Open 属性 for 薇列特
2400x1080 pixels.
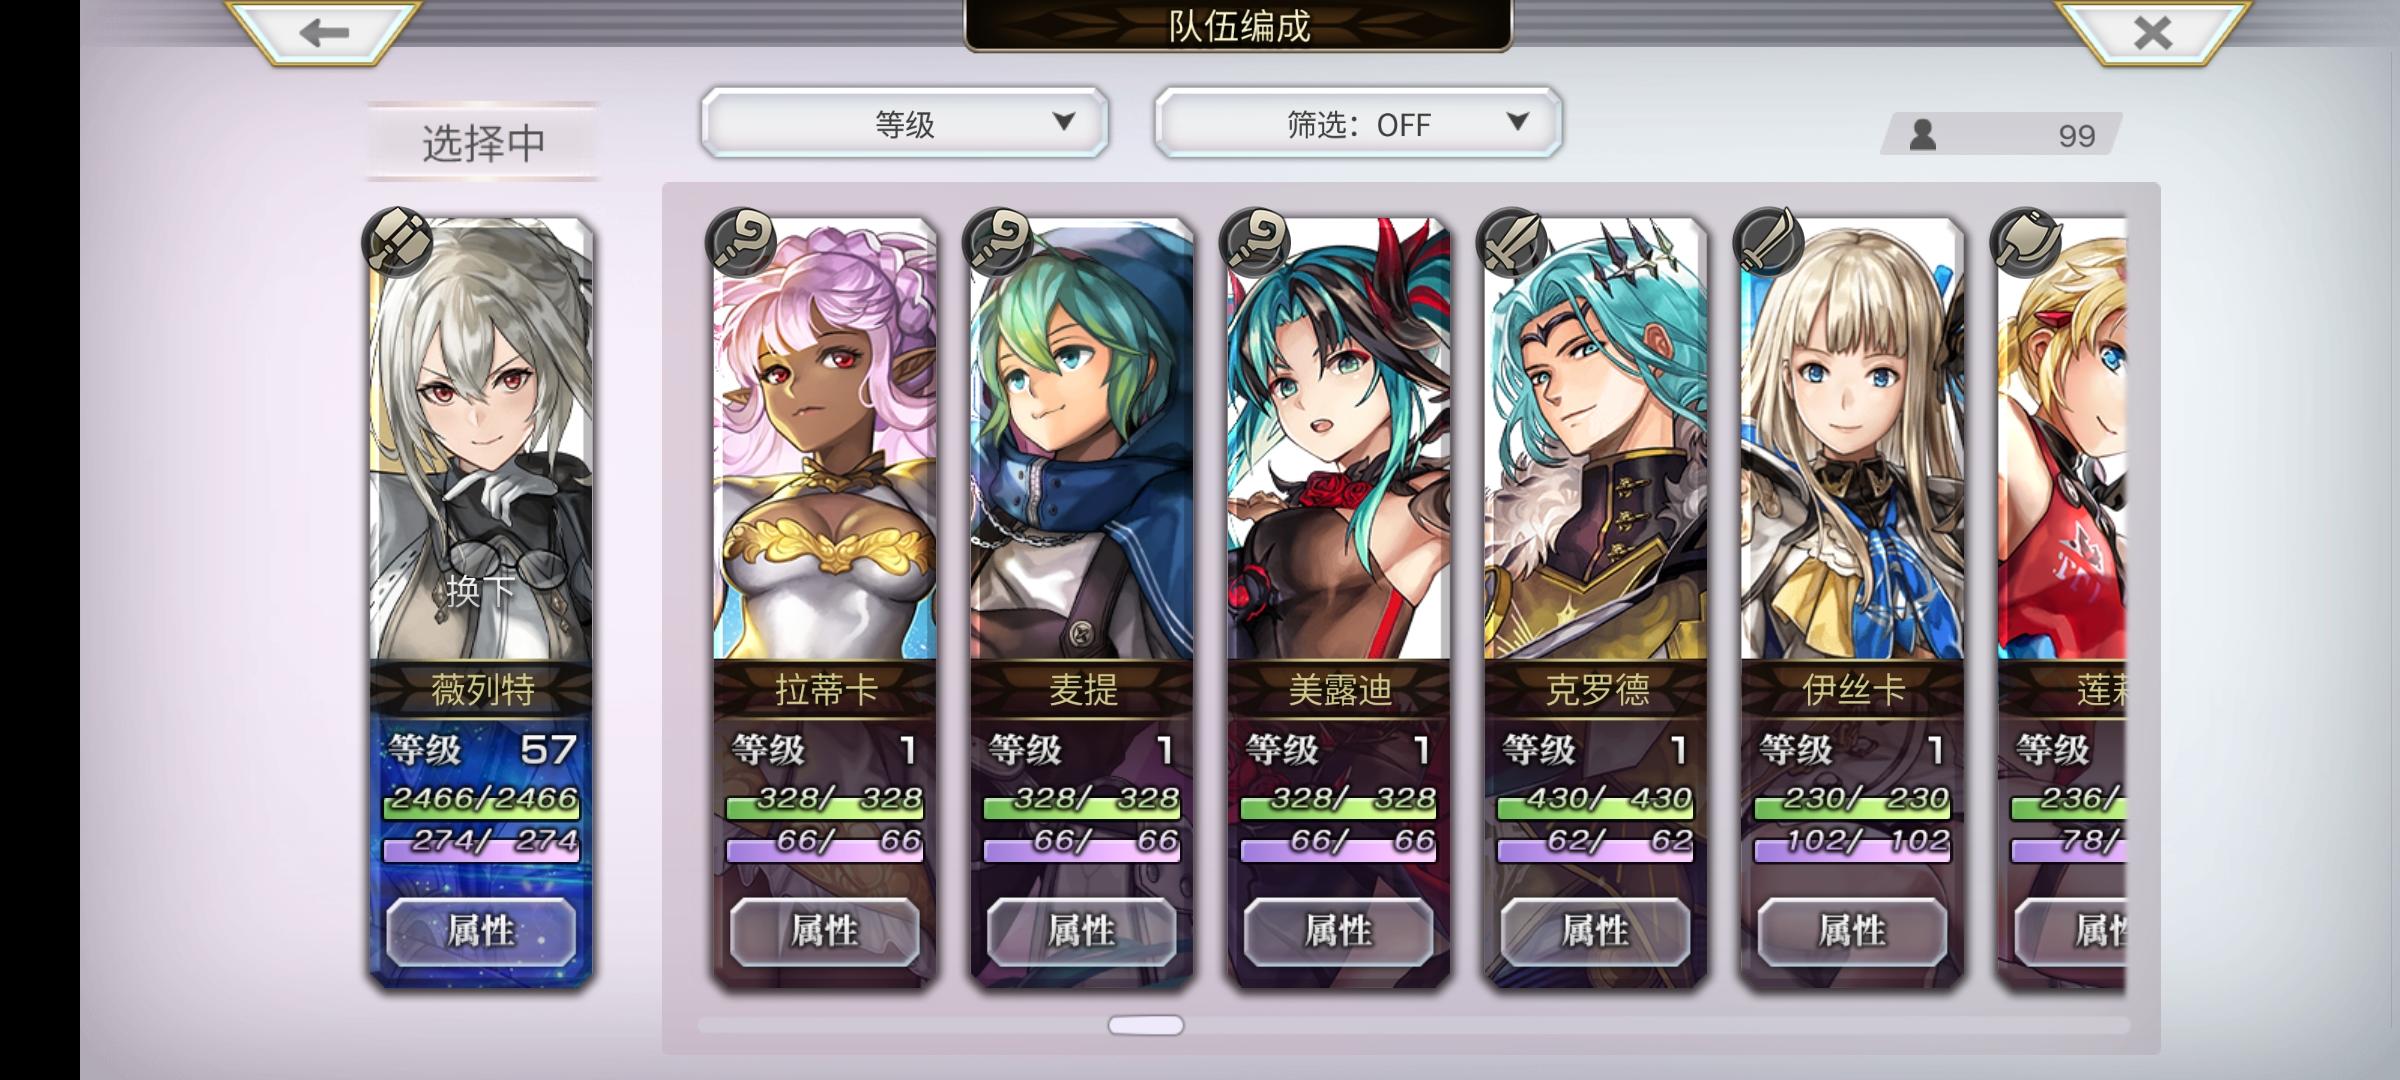point(481,932)
